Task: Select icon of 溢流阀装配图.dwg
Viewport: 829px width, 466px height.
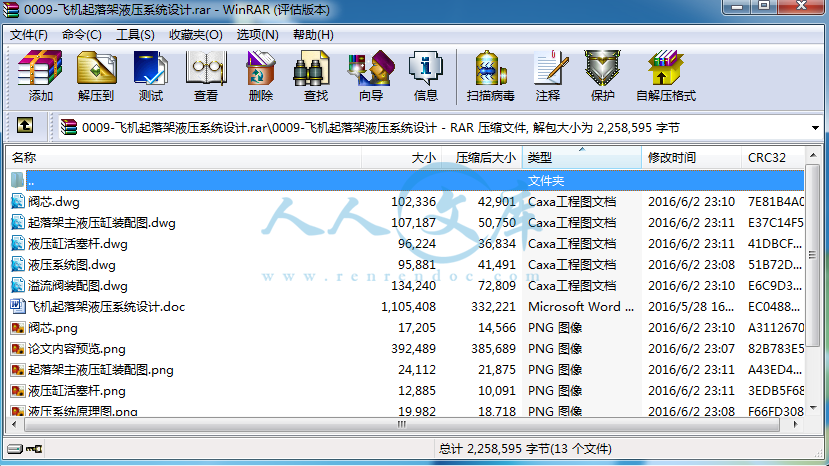Action: click(18, 286)
